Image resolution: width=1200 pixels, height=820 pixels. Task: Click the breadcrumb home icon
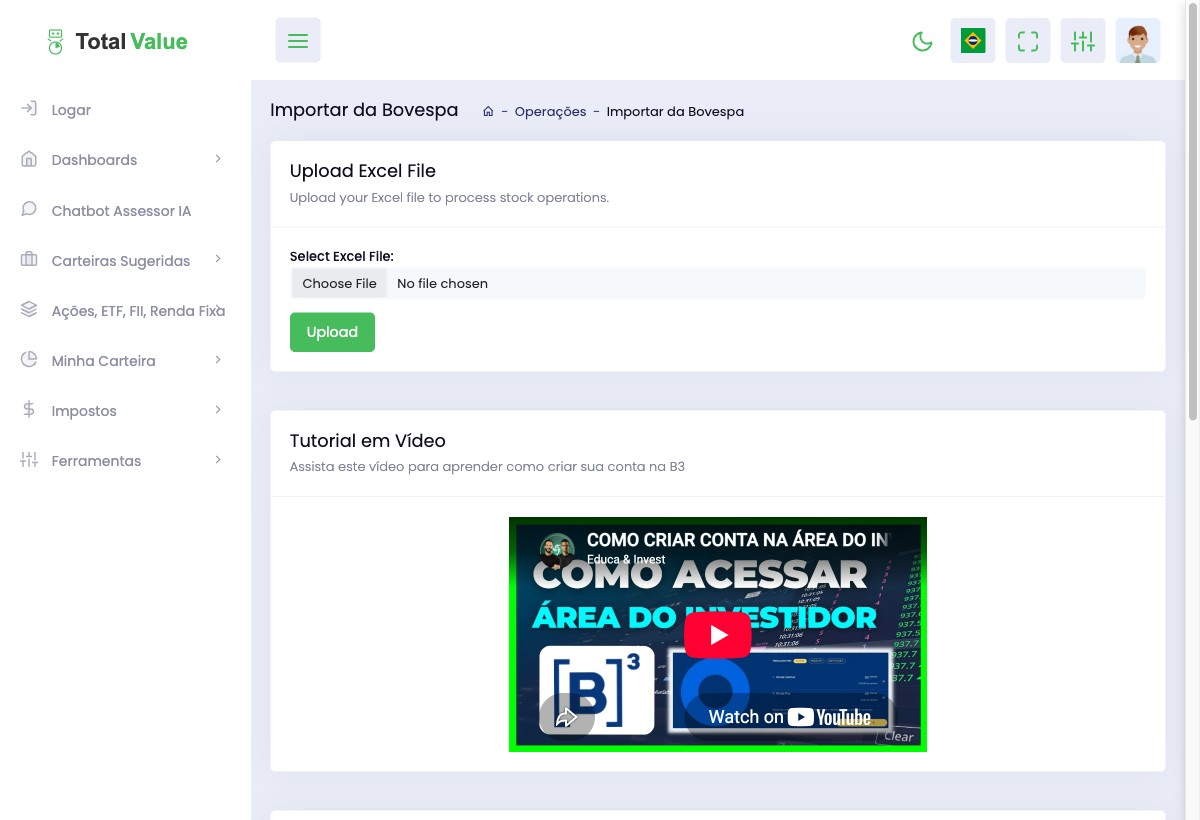tap(488, 111)
